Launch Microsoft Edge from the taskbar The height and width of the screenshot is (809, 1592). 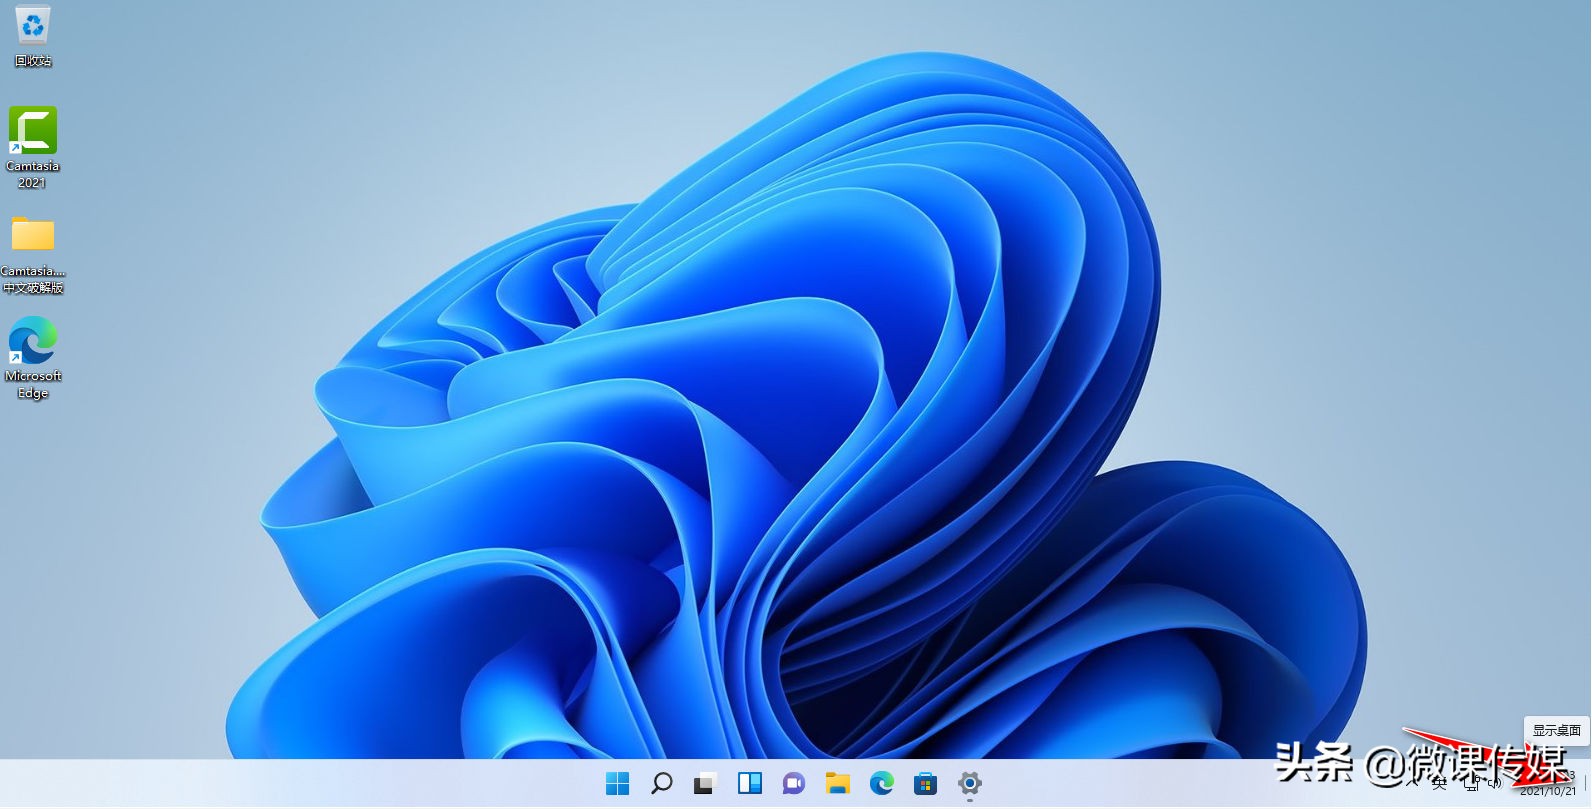coord(882,784)
